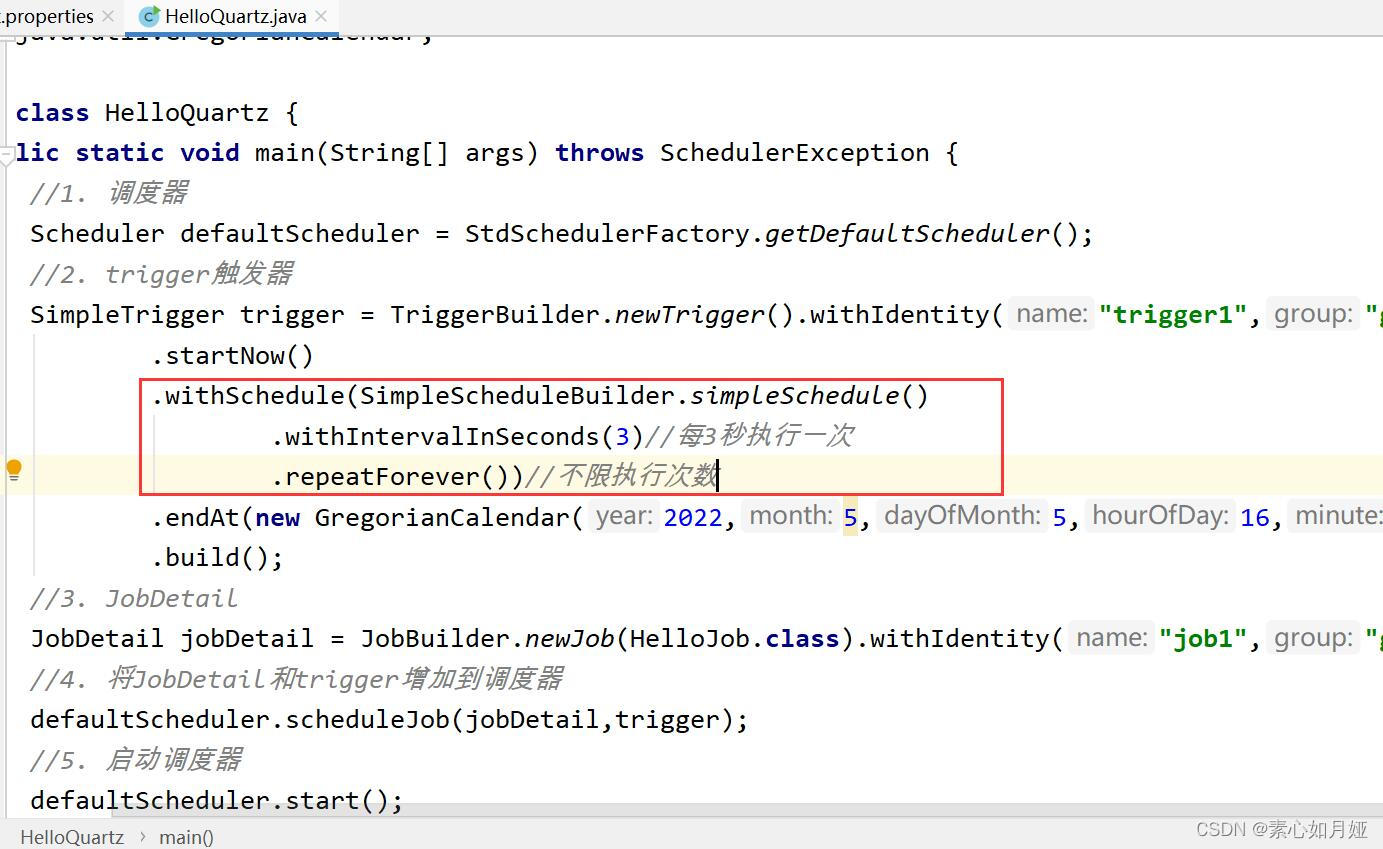Select HelloQuartz in the breadcrumb bar
This screenshot has width=1383, height=849.
tap(72, 837)
